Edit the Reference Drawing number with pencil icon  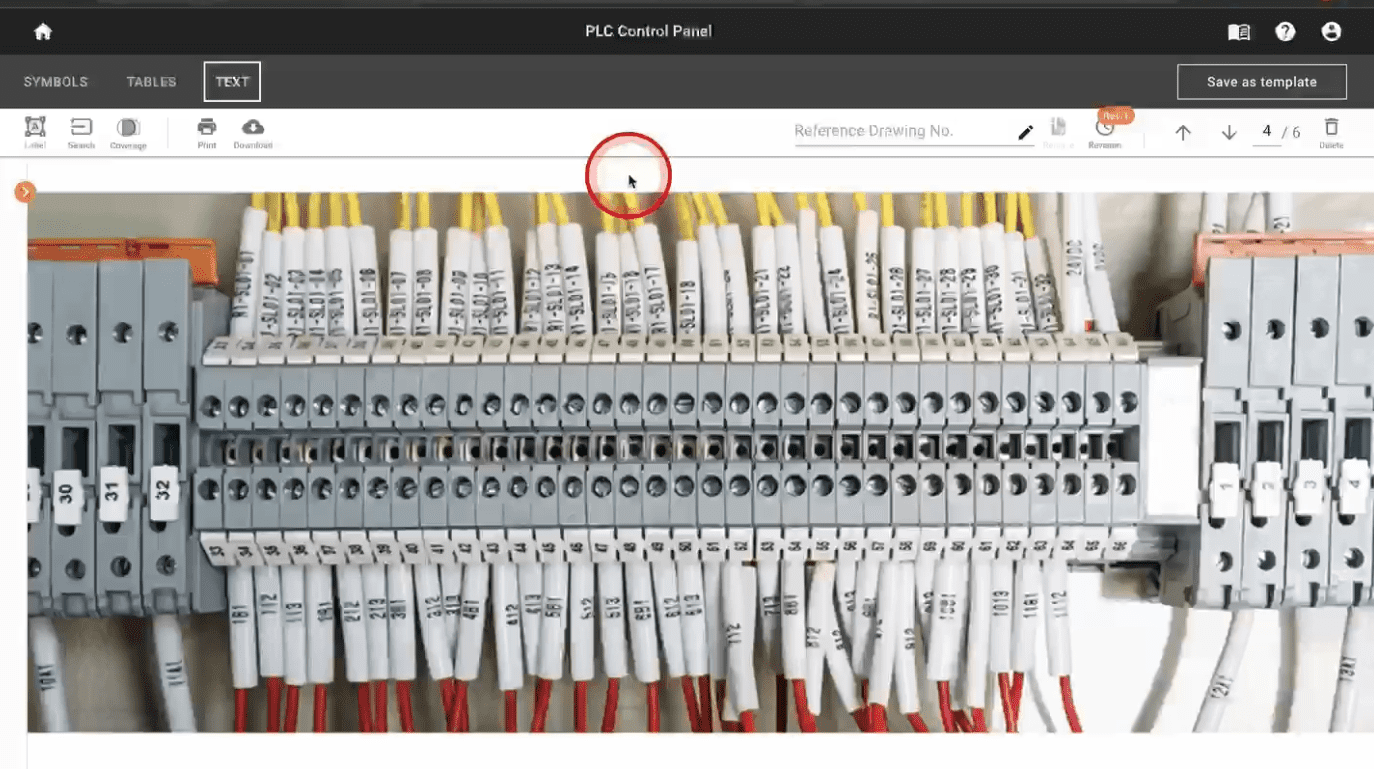pyautogui.click(x=1026, y=131)
